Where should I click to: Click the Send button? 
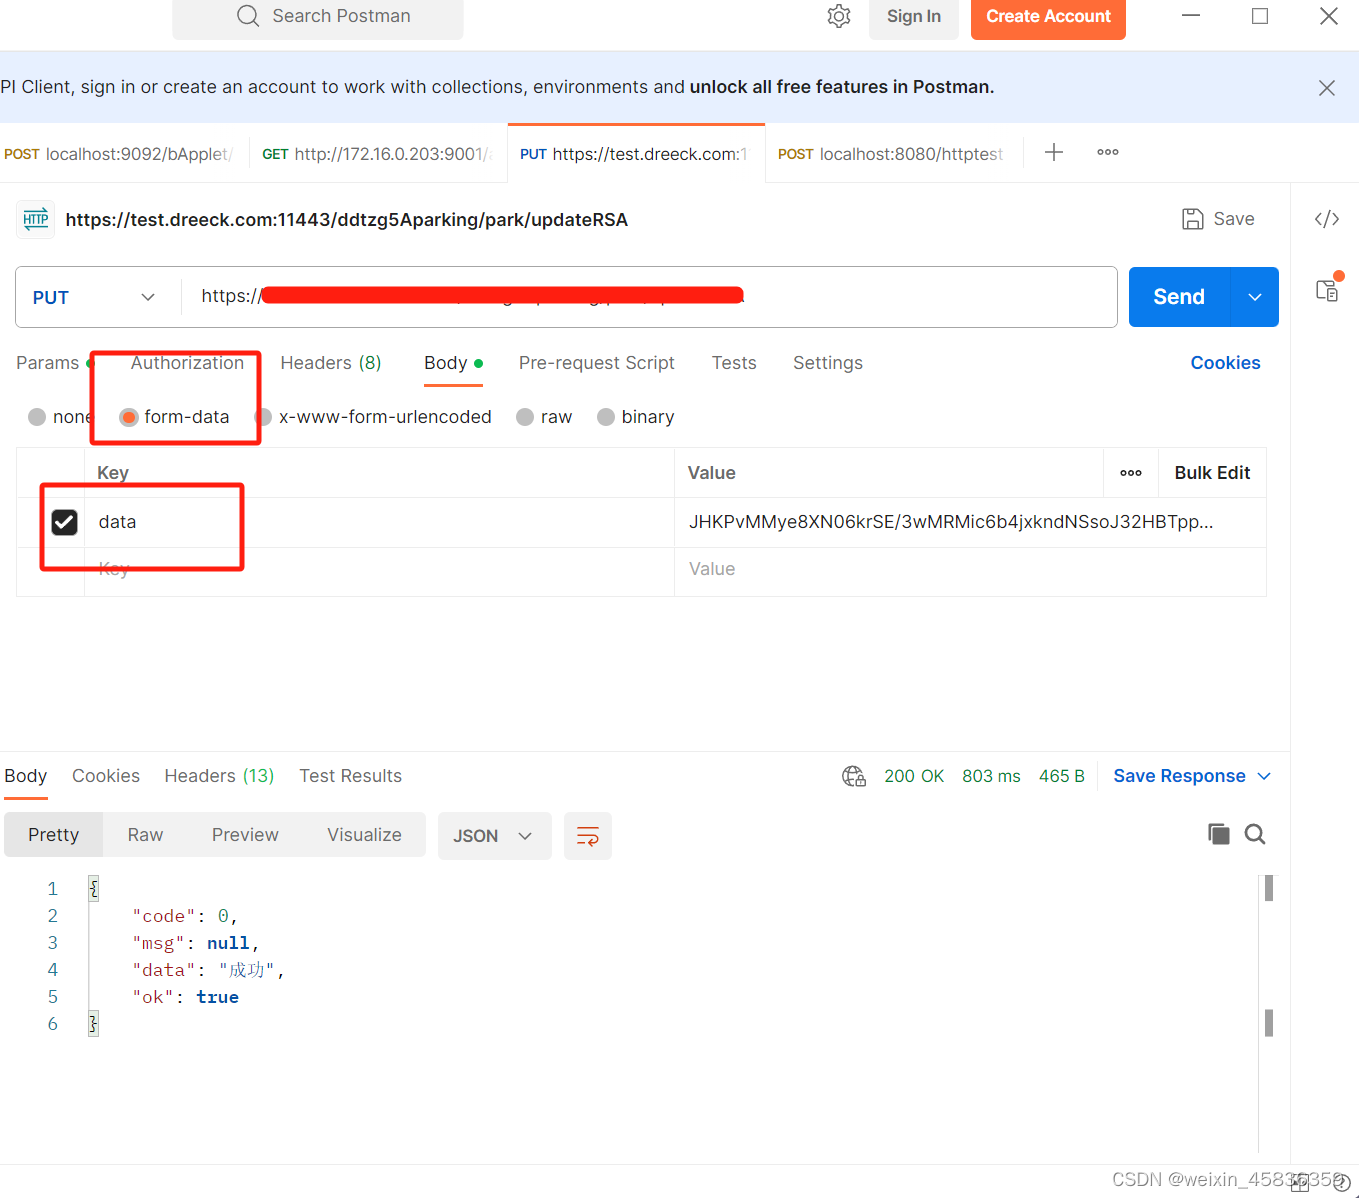pos(1179,297)
